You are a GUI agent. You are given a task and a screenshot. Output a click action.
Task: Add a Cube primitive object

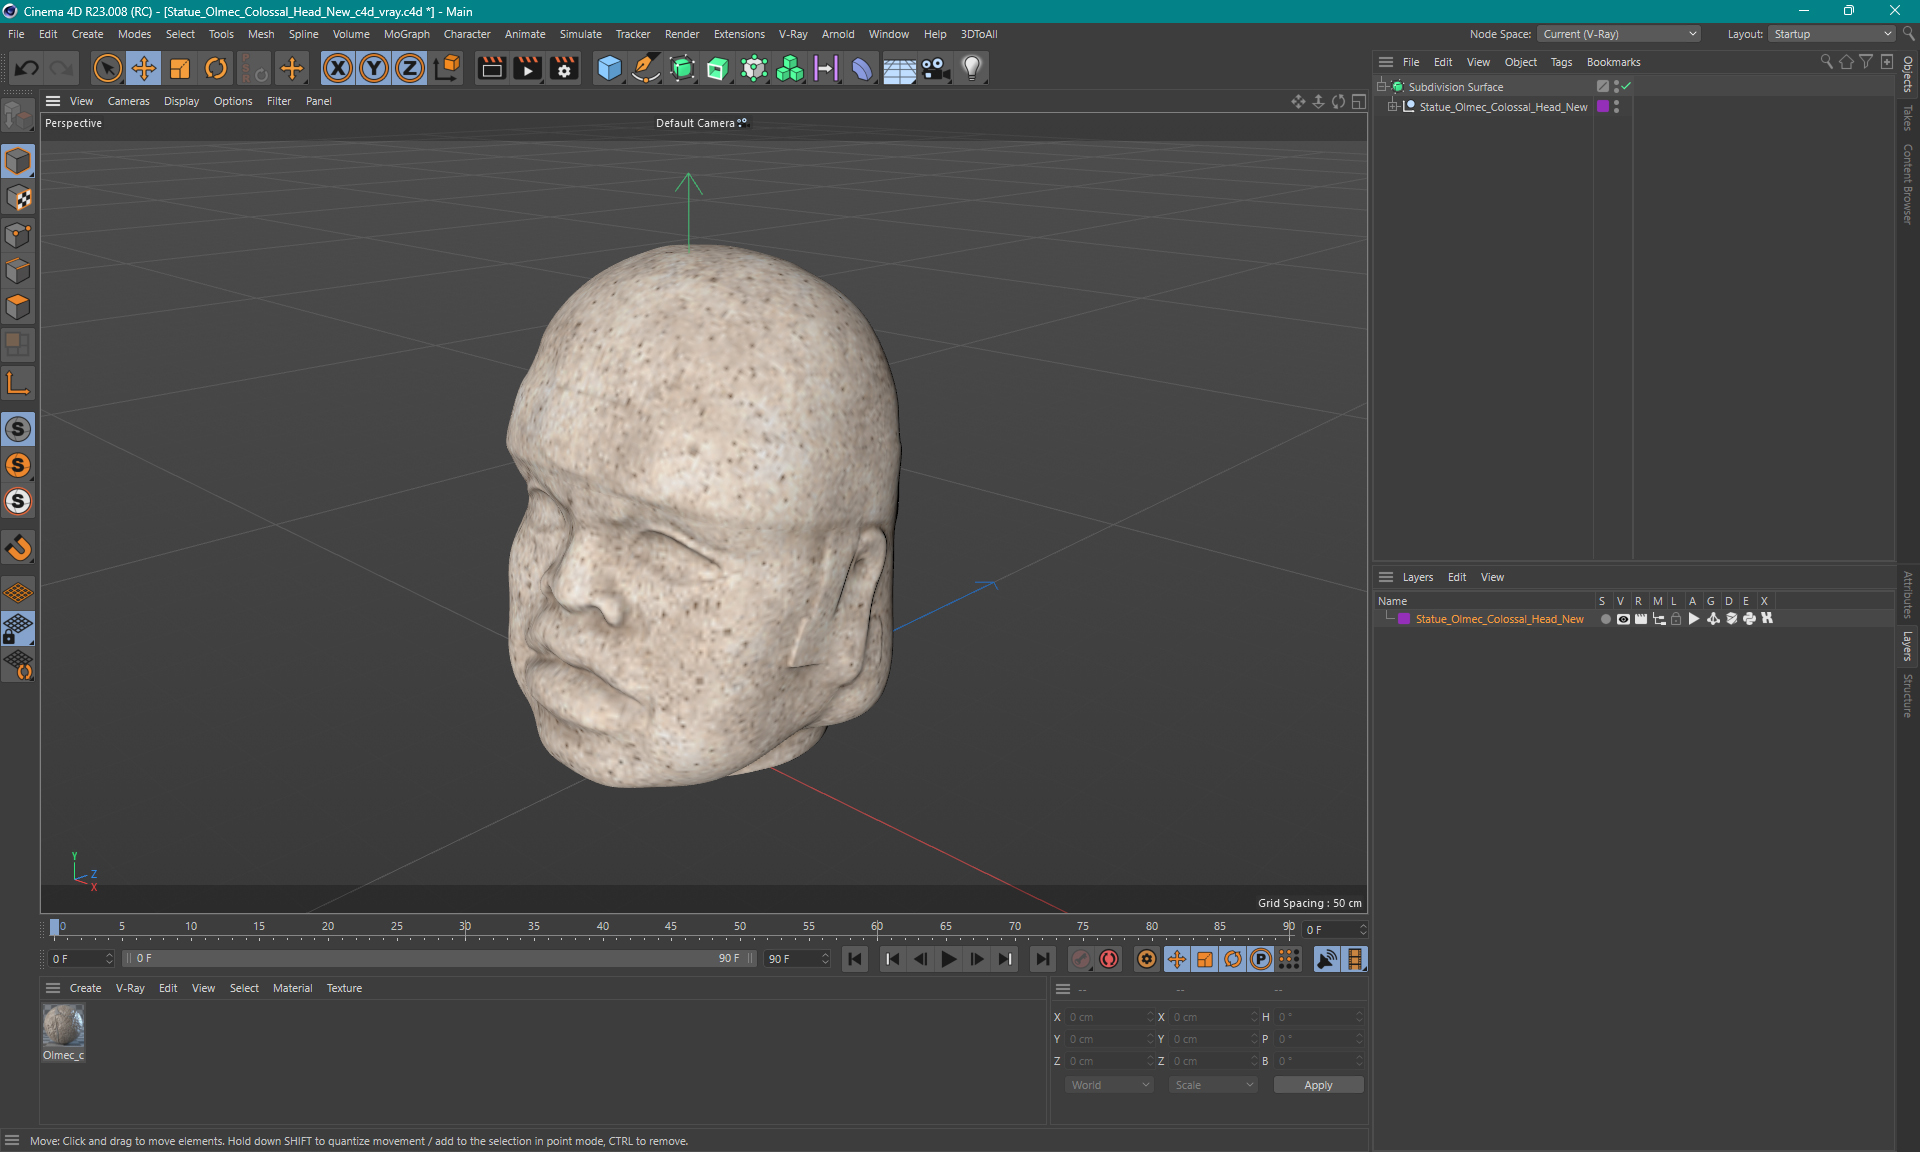[x=609, y=68]
